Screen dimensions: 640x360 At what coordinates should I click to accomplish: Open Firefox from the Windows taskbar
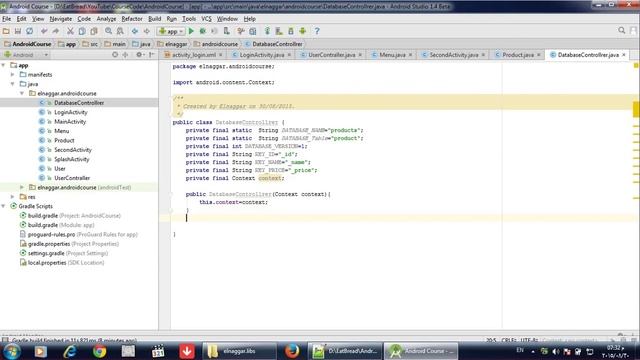292,351
